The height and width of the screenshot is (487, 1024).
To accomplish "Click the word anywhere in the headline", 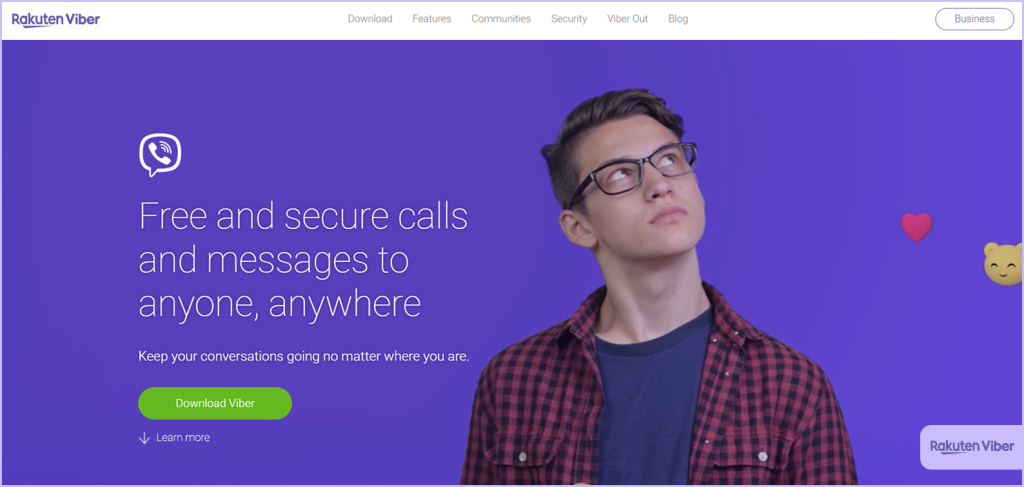I will pyautogui.click(x=345, y=304).
